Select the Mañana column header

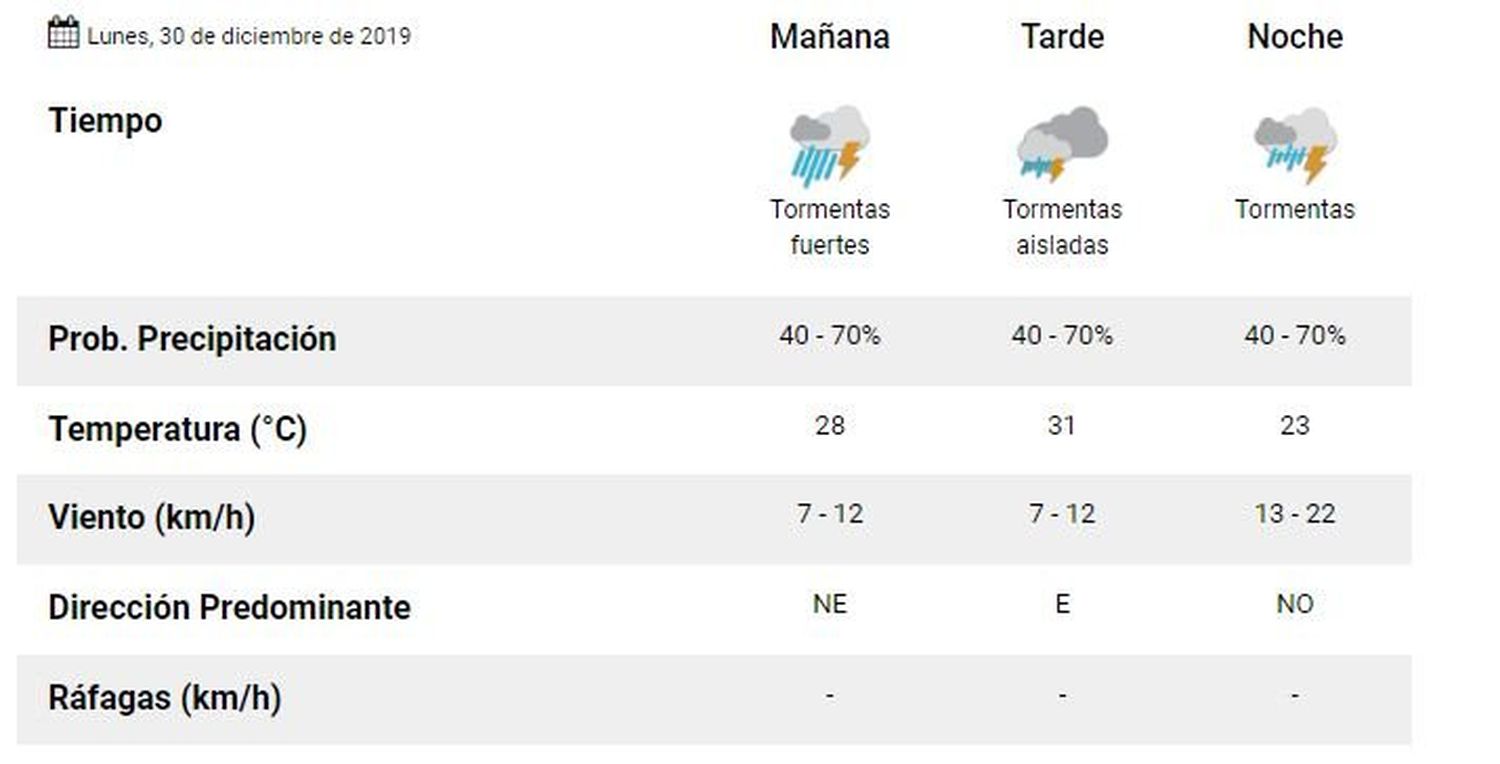[829, 37]
